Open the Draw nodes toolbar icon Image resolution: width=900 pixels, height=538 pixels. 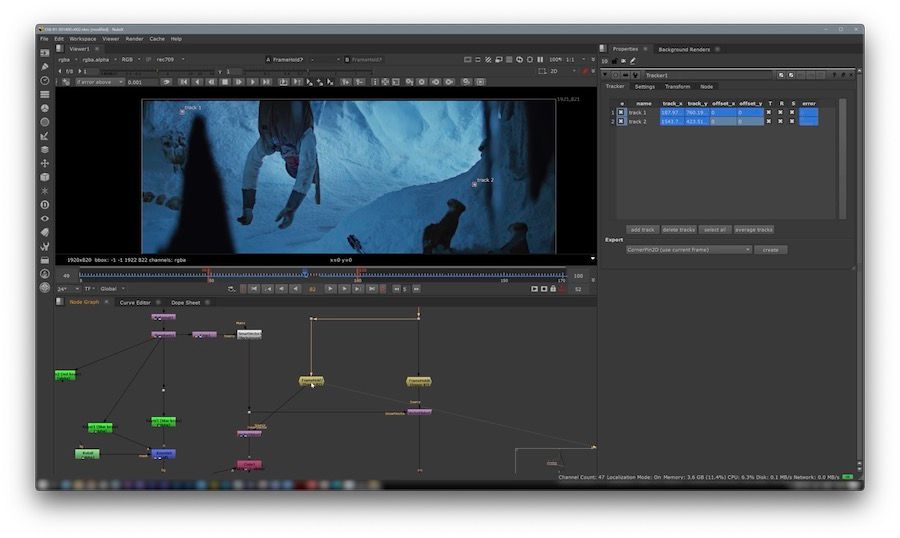click(45, 67)
